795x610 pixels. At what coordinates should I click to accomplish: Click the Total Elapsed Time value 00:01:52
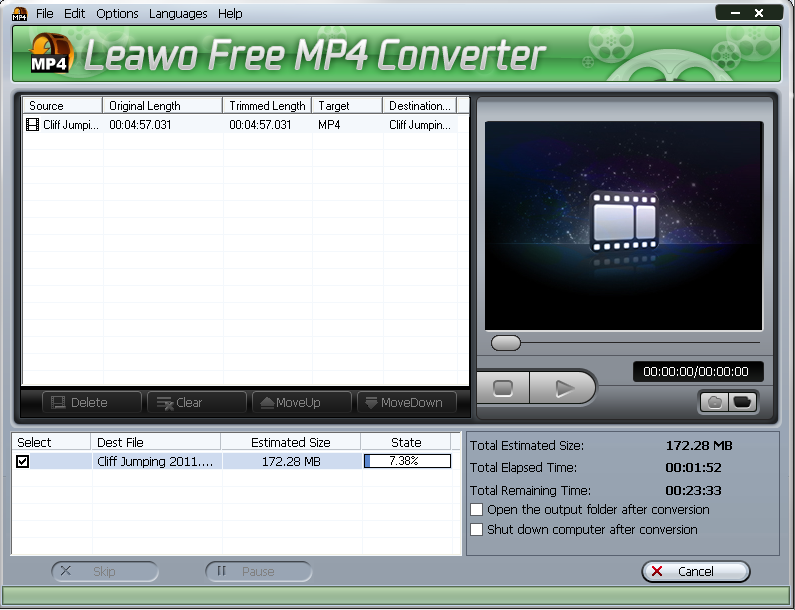(693, 468)
